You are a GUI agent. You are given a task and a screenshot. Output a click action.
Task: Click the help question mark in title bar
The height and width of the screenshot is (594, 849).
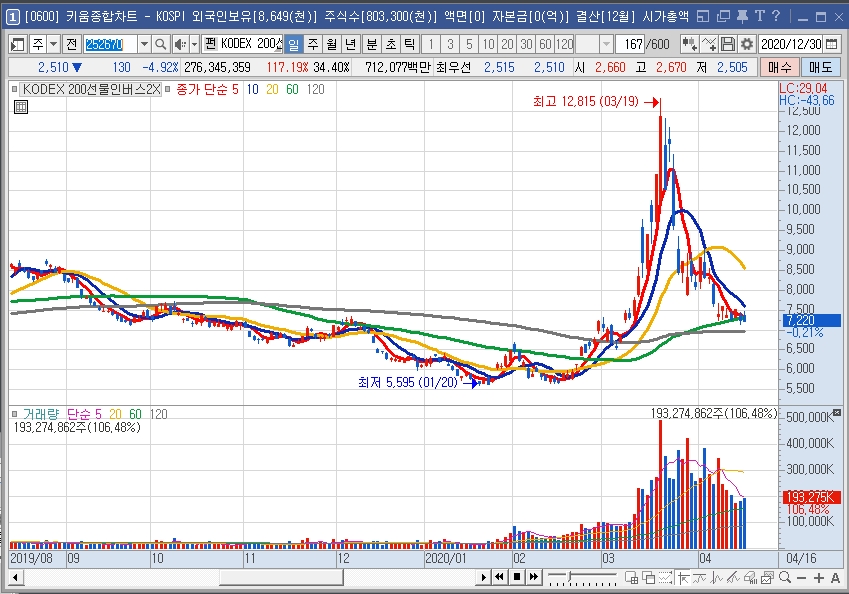[x=776, y=16]
